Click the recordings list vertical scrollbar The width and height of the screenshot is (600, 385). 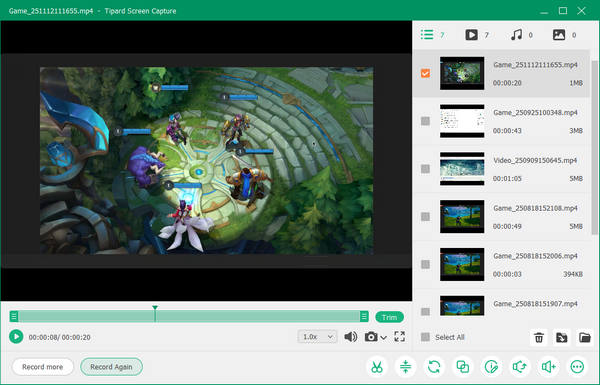[x=594, y=147]
